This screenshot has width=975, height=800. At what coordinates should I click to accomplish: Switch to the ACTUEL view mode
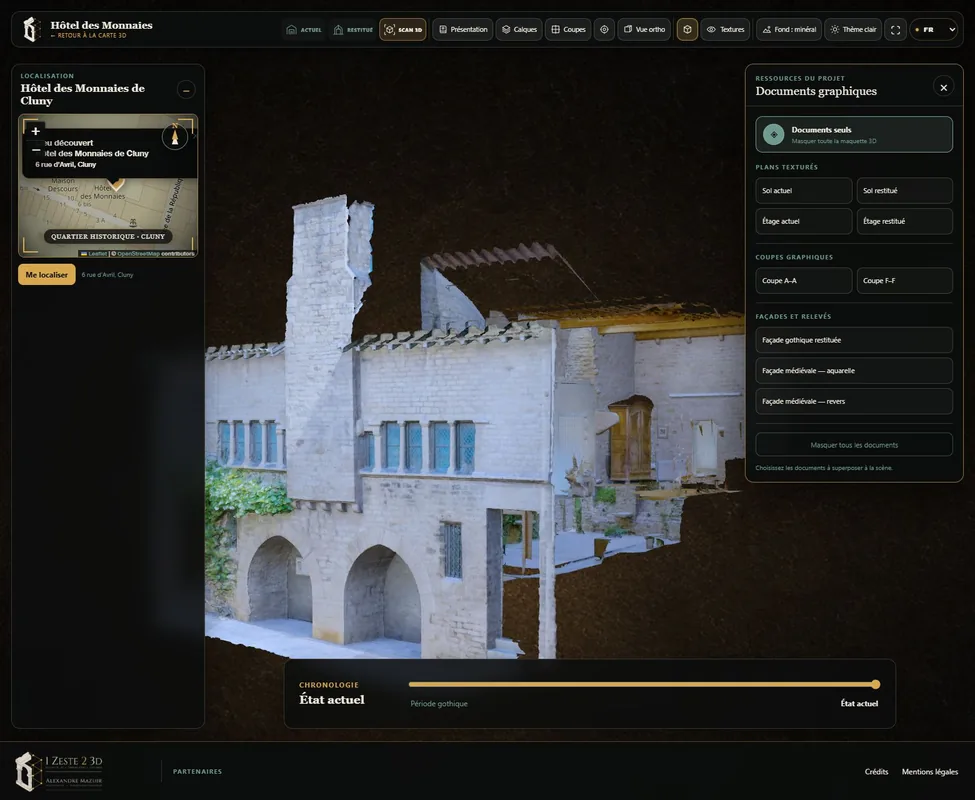tap(303, 29)
